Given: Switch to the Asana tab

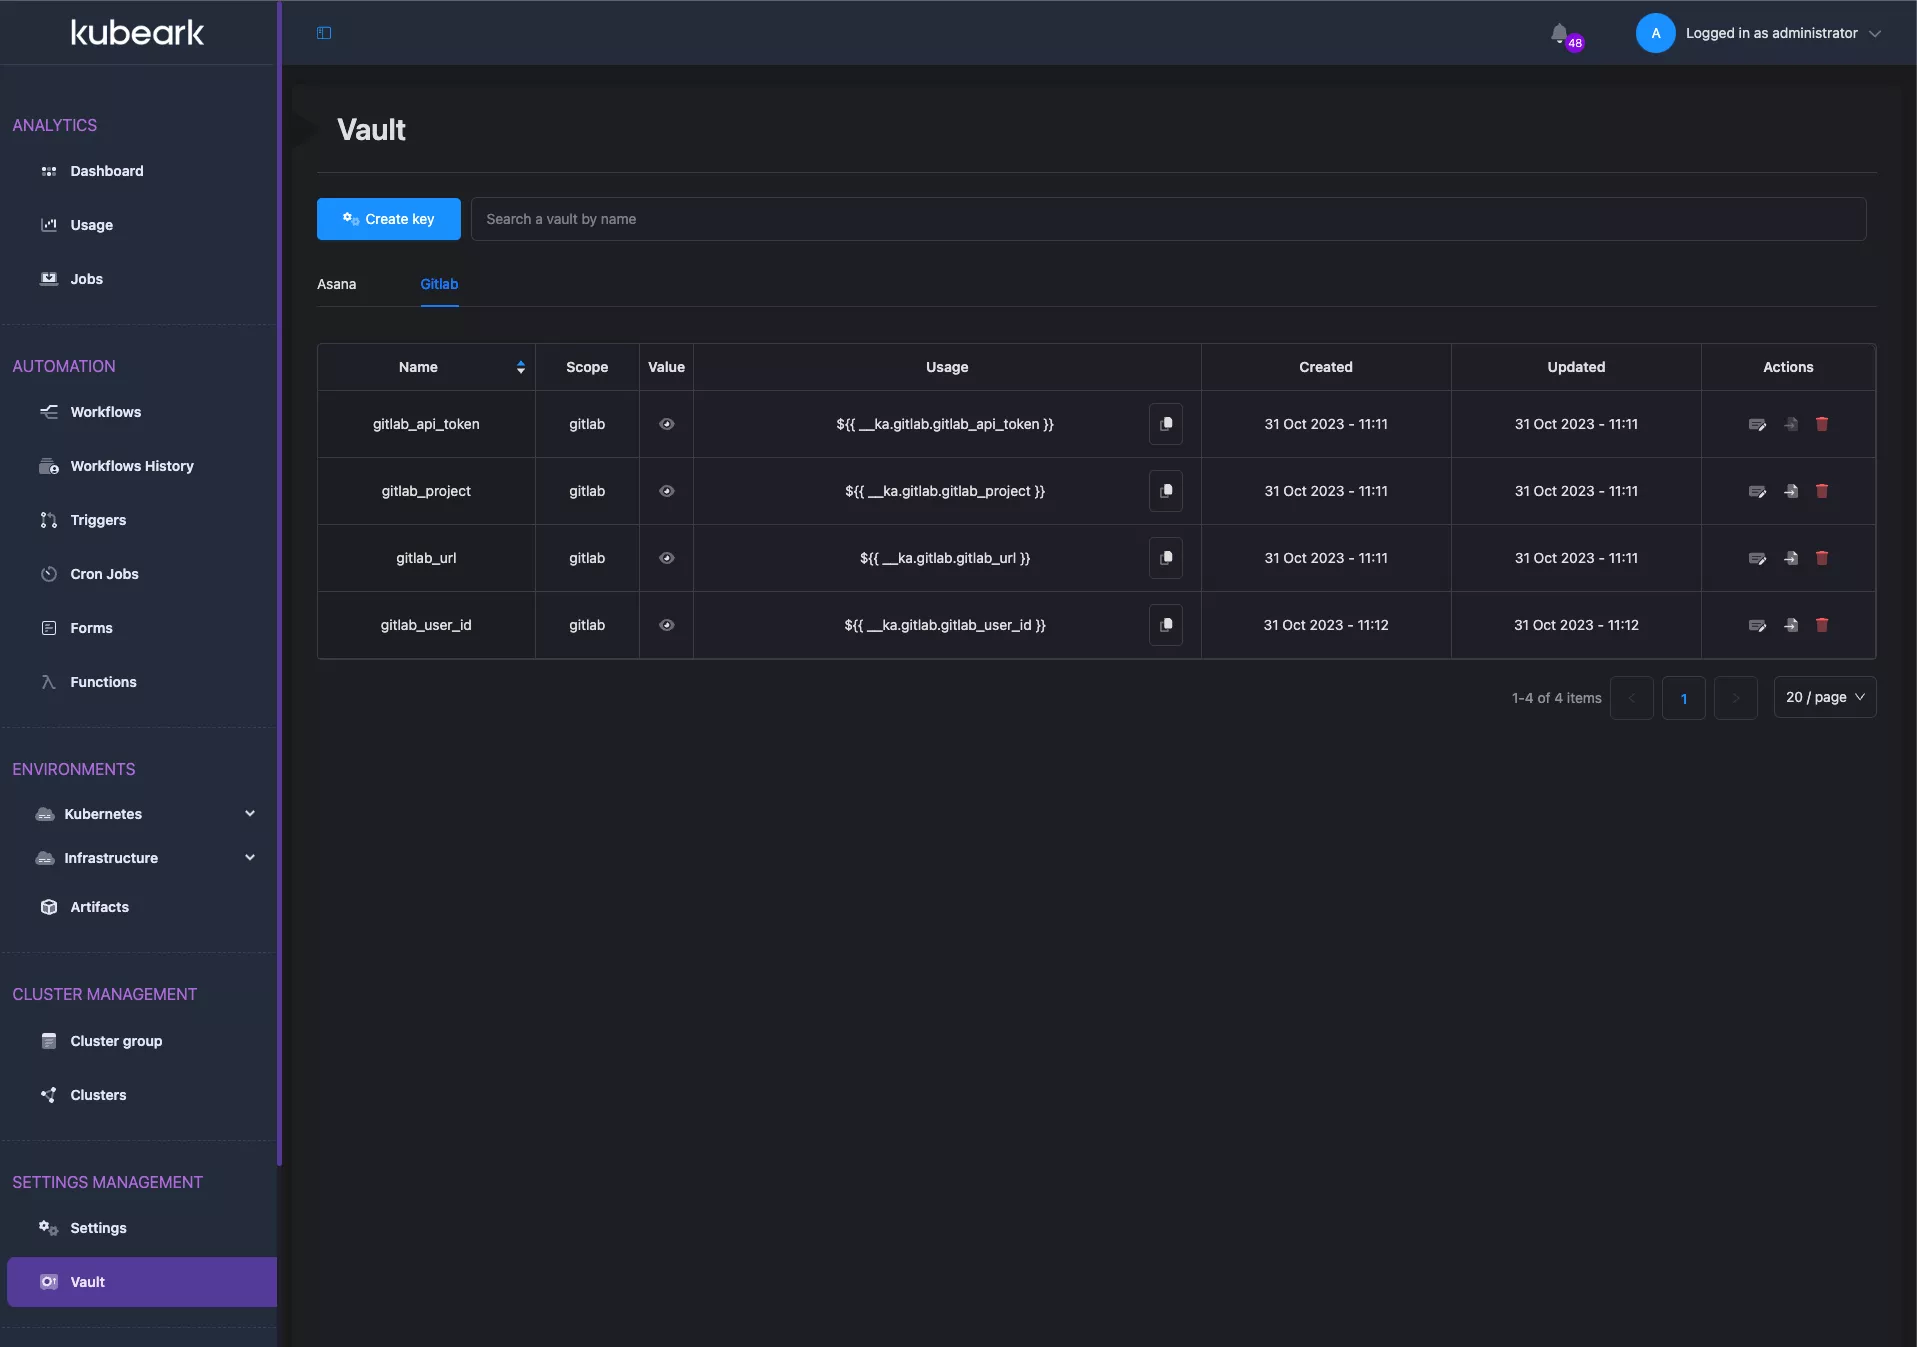Looking at the screenshot, I should pos(336,284).
